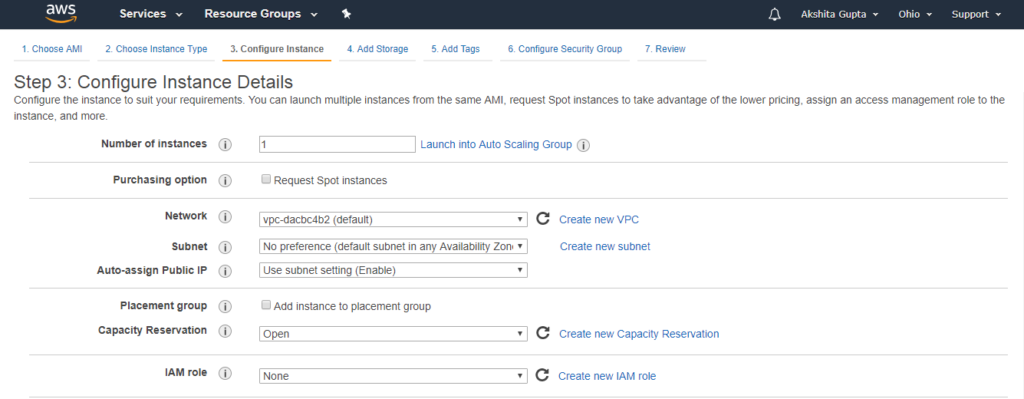Check Add instance to placement group

click(x=266, y=305)
